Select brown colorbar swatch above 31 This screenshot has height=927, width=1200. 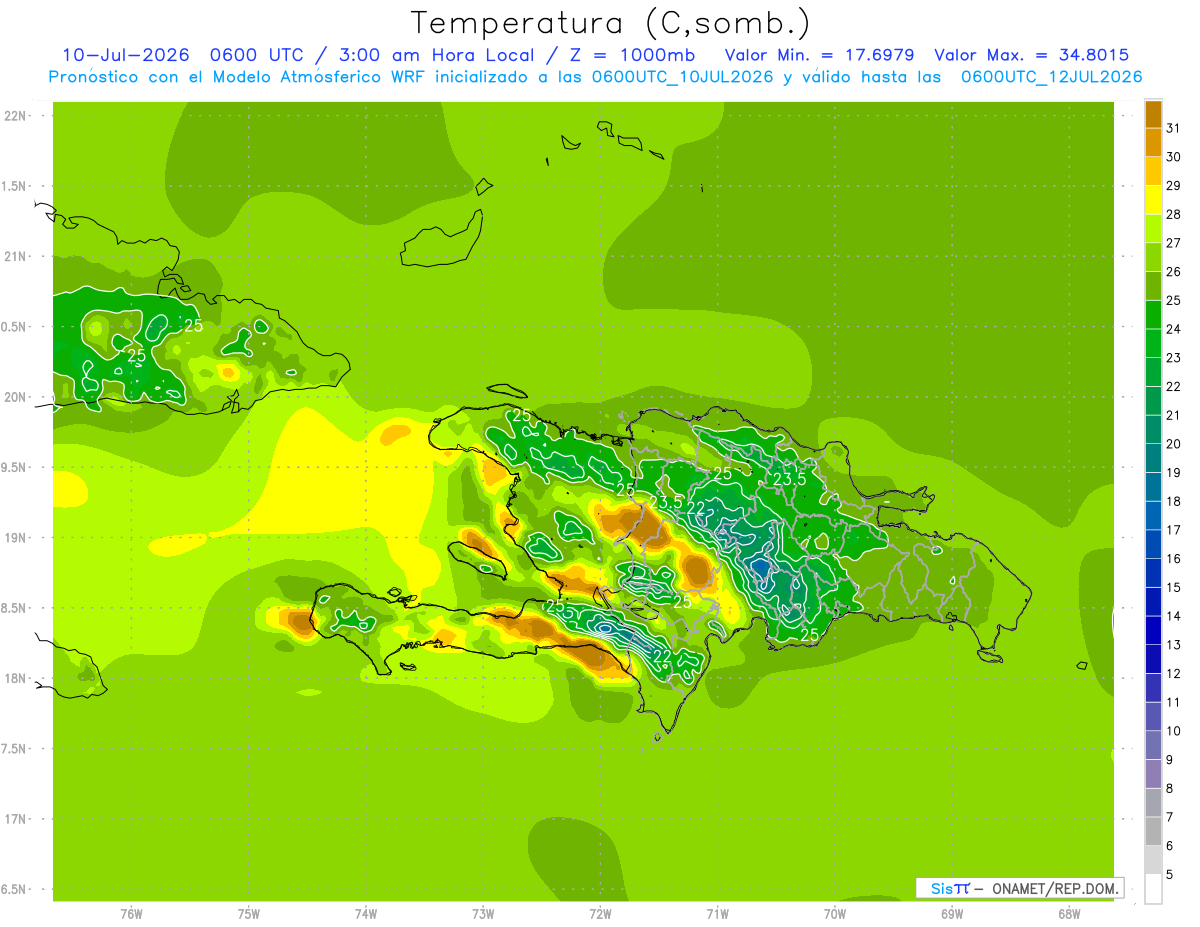pyautogui.click(x=1153, y=113)
